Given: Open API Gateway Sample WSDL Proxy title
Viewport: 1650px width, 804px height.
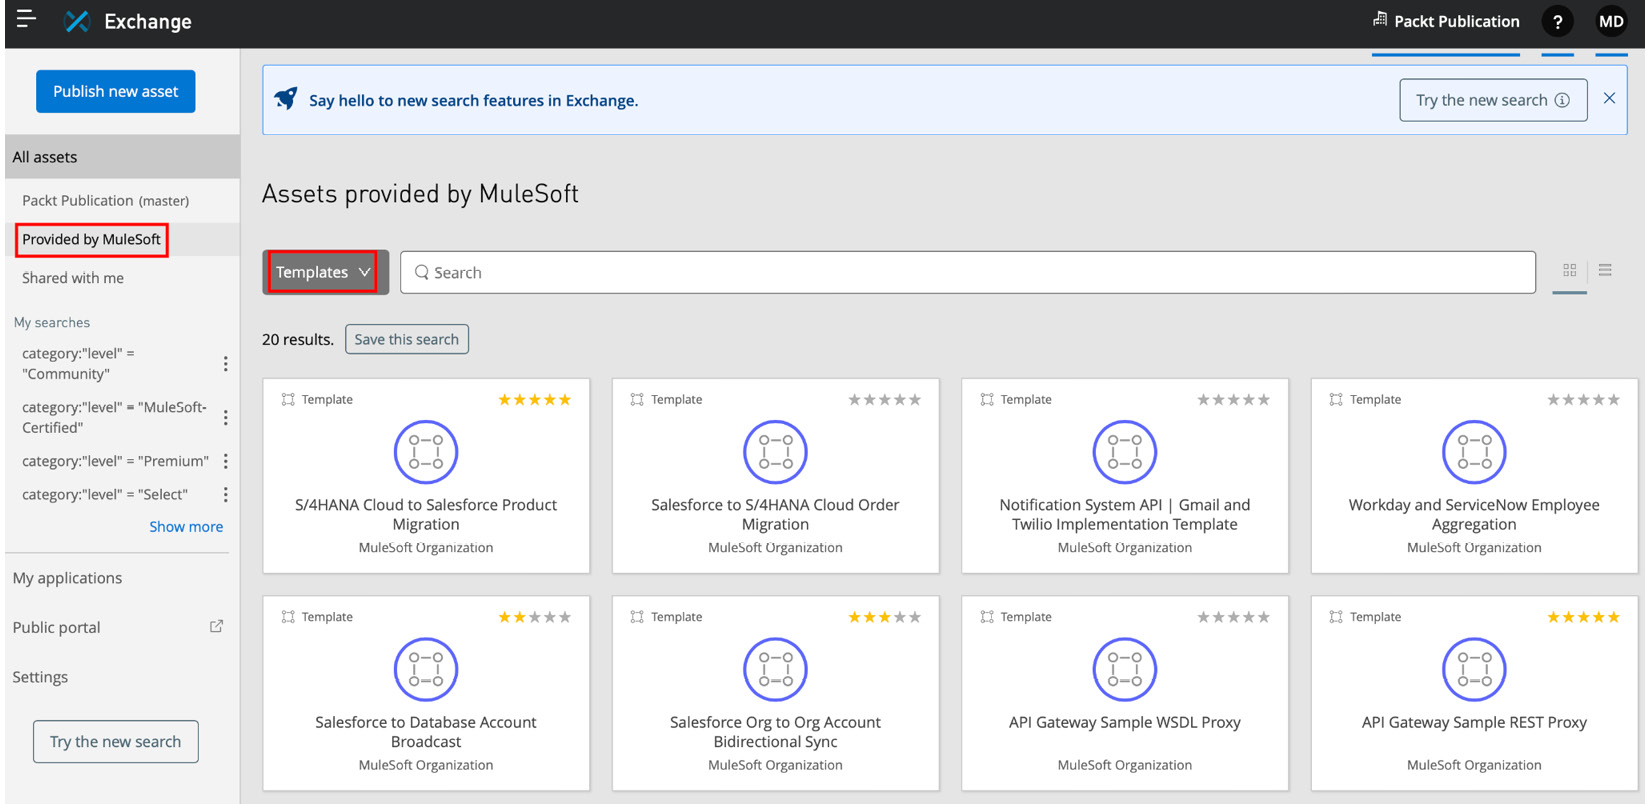Looking at the screenshot, I should pos(1124,722).
